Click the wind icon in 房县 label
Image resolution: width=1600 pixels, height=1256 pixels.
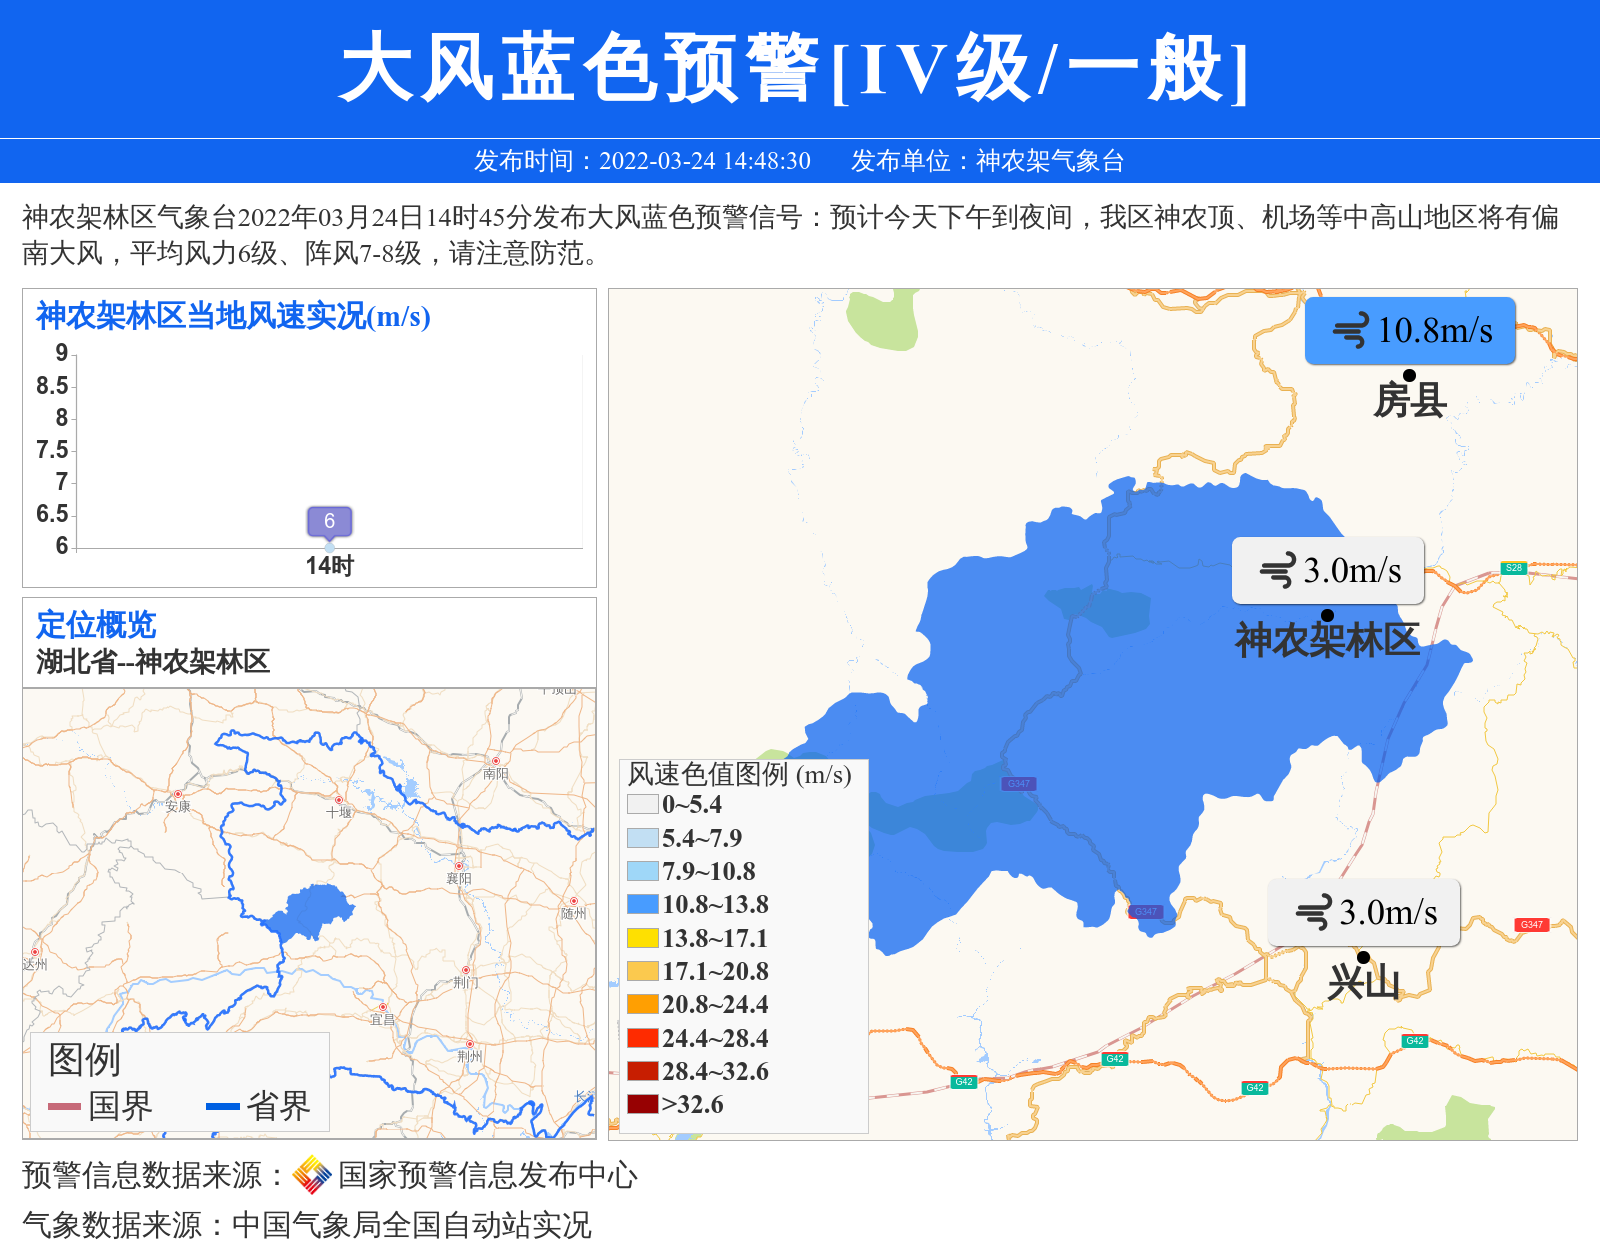click(x=1351, y=330)
